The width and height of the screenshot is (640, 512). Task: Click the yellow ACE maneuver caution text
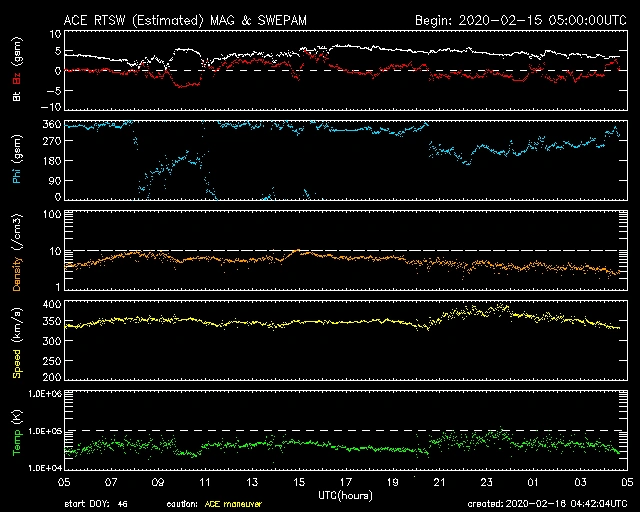pos(233,504)
